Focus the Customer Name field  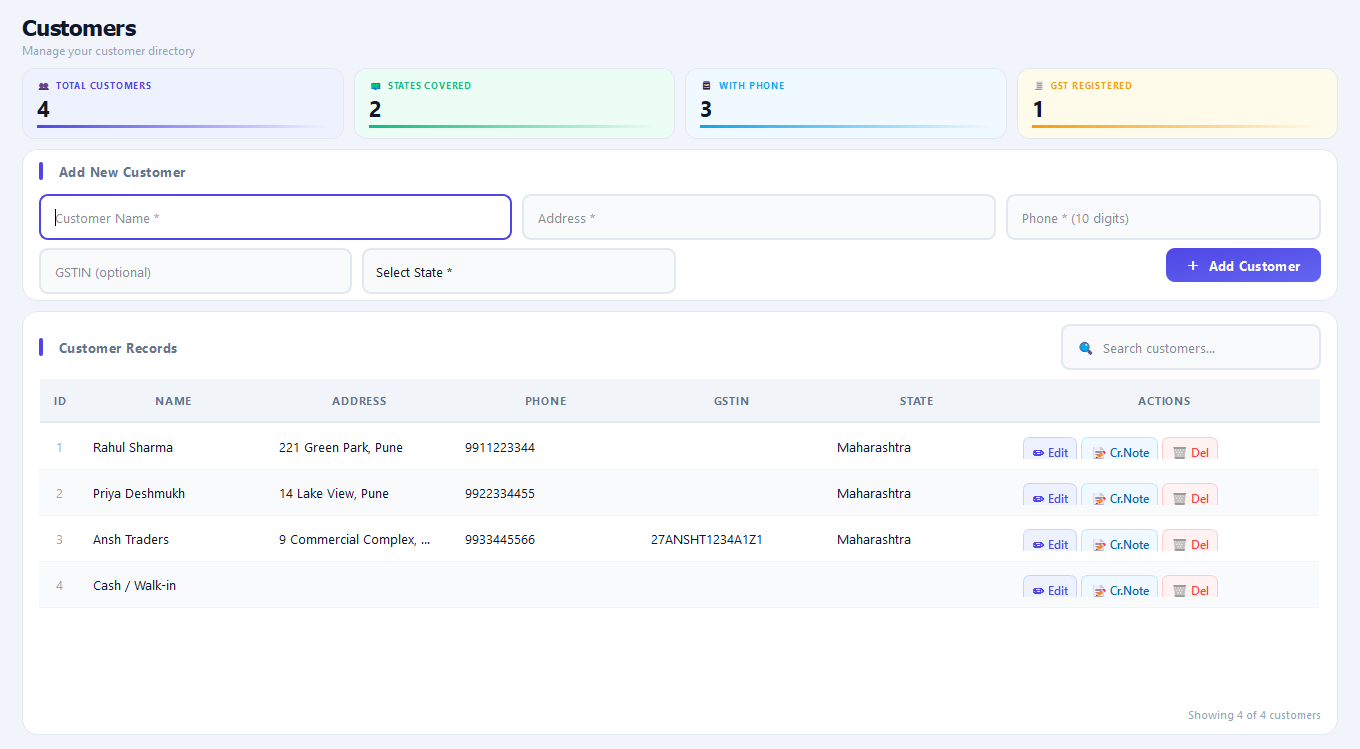coord(275,217)
